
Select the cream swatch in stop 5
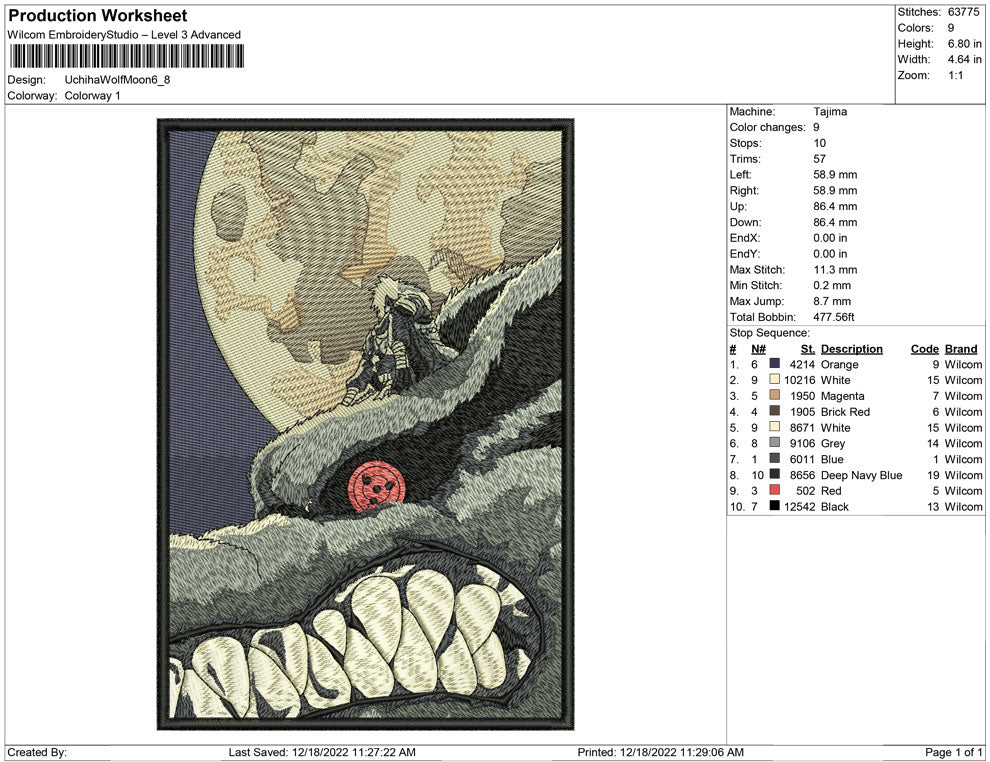[774, 427]
